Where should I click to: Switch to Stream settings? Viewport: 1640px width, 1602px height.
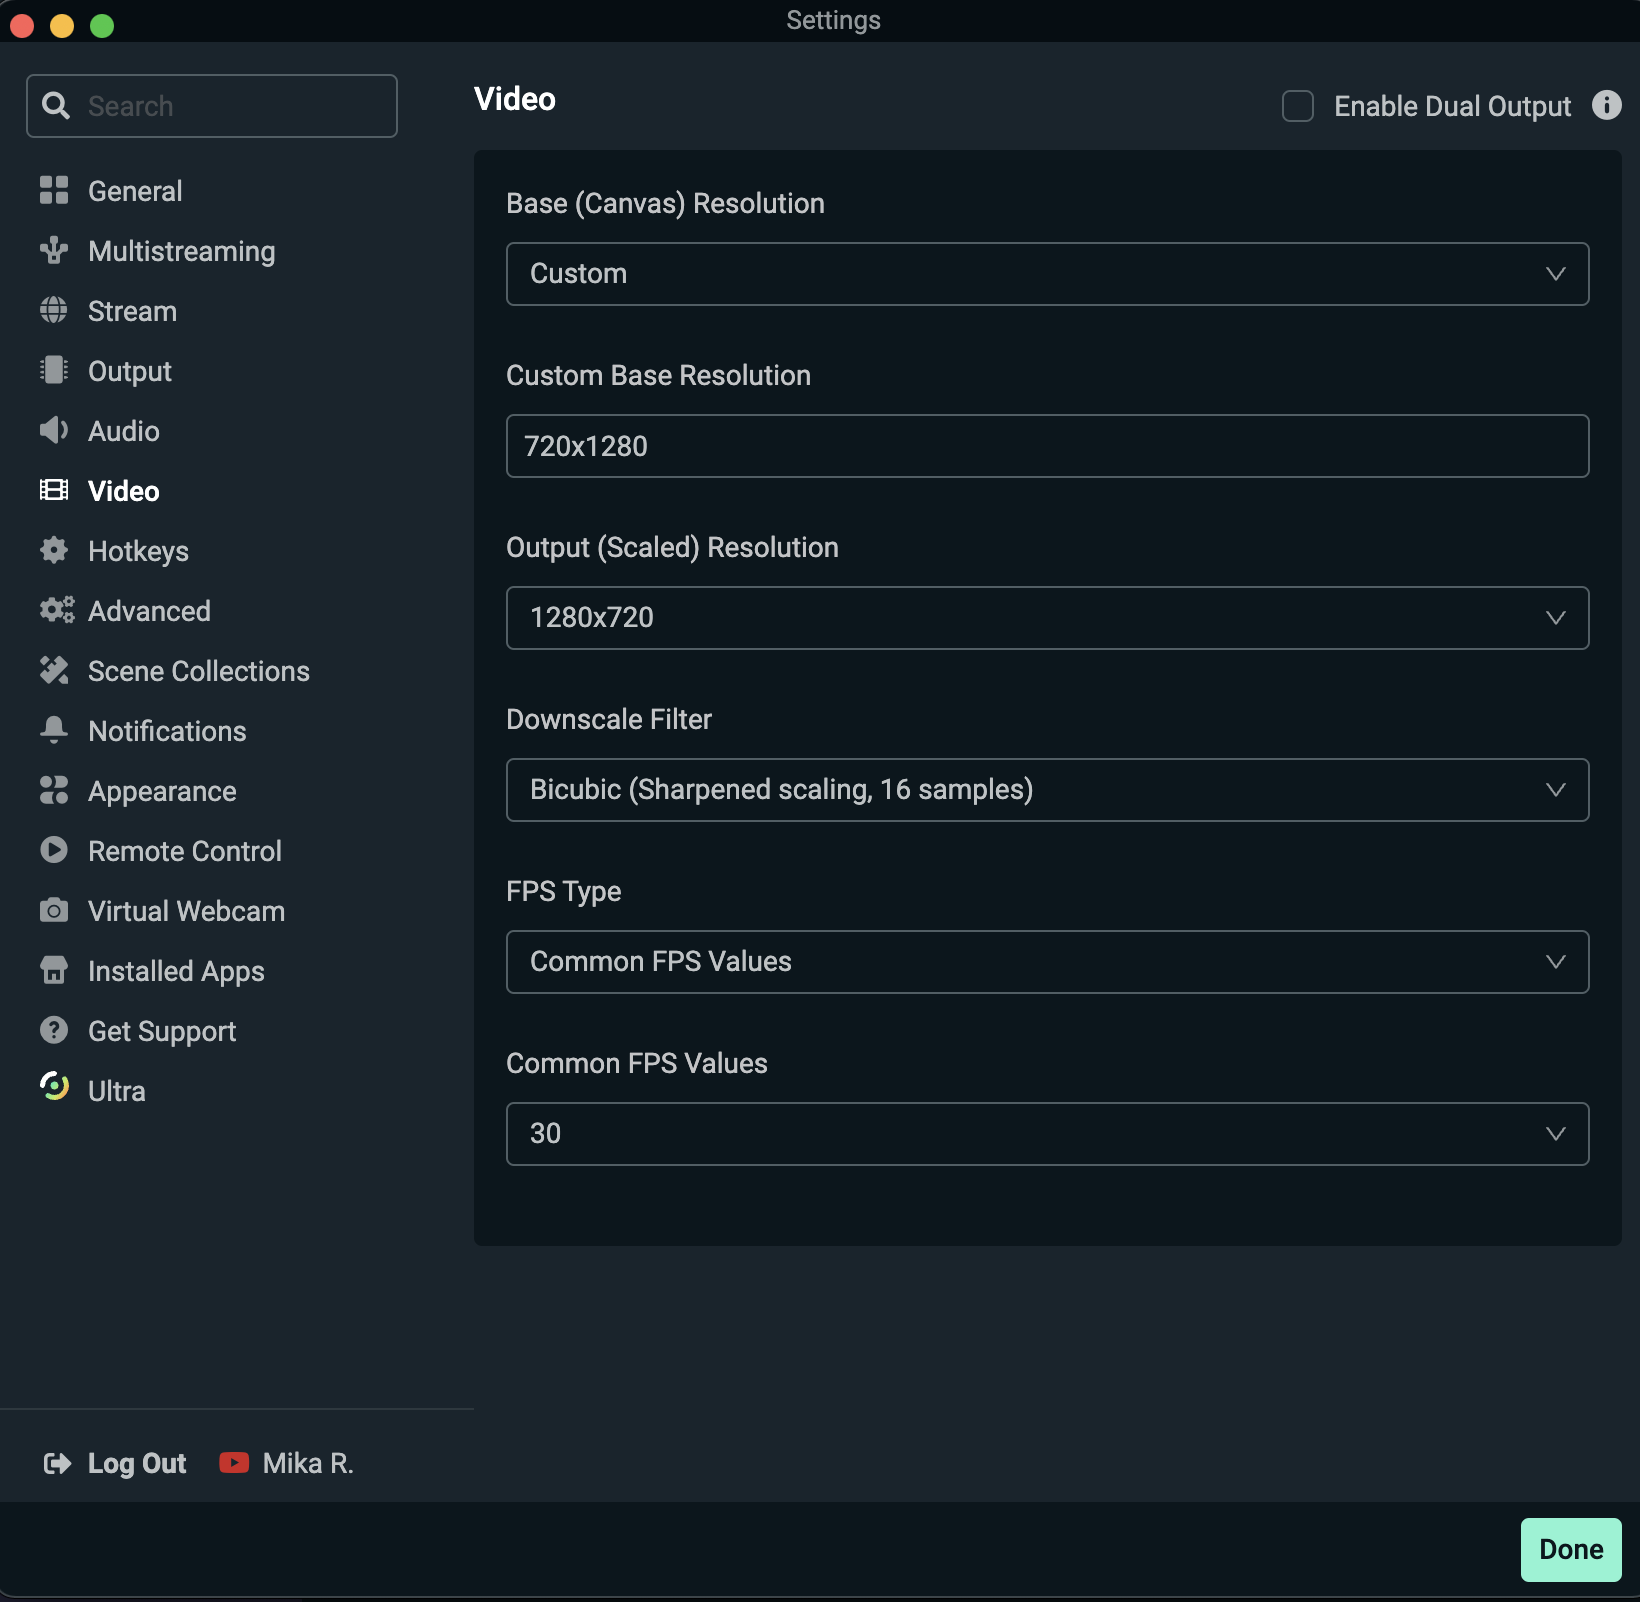coord(132,311)
